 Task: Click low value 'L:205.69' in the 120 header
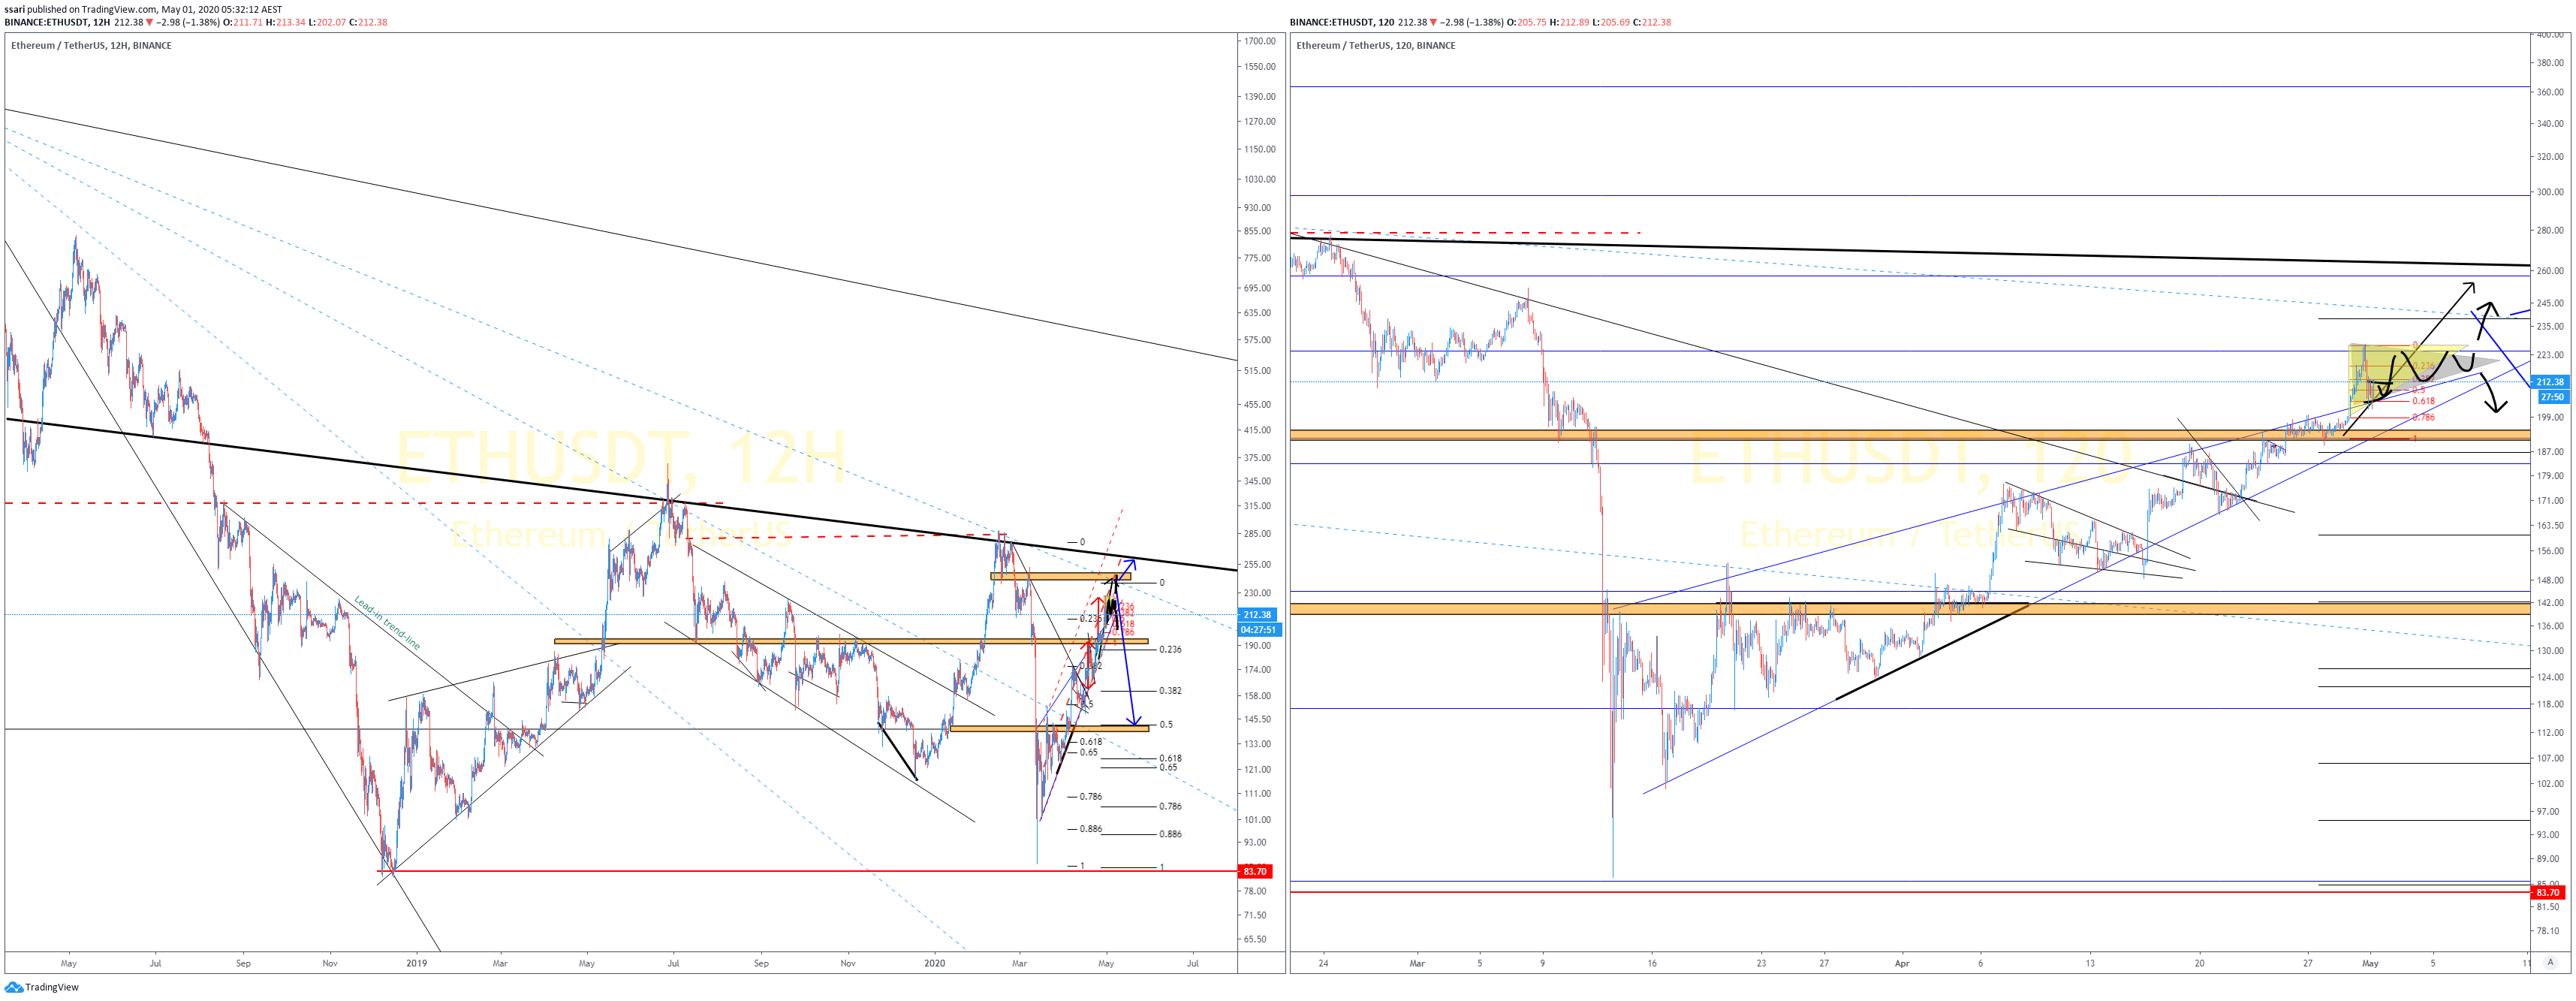coord(1611,22)
